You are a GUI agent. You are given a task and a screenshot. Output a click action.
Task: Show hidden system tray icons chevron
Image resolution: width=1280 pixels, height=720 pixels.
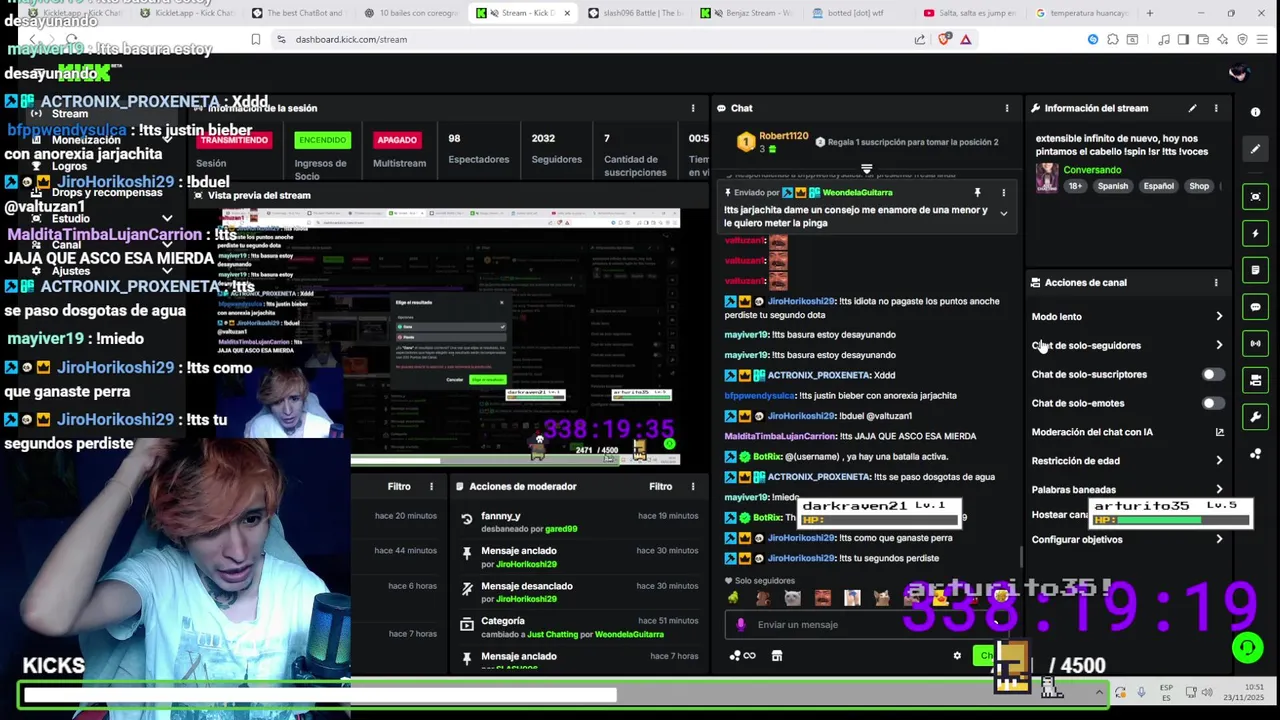(x=1099, y=692)
